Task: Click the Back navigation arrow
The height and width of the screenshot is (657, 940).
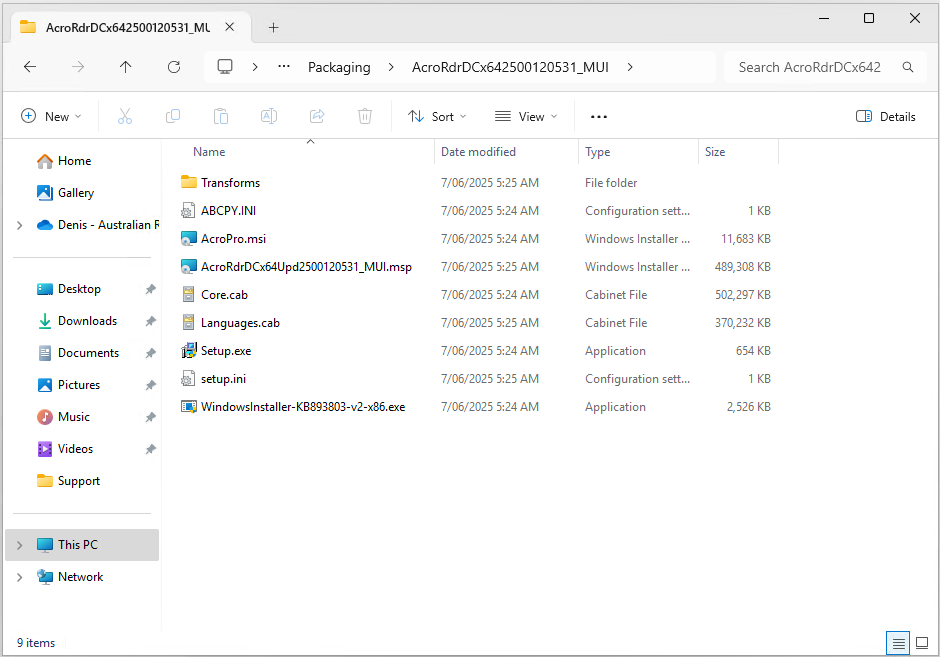Action: [30, 67]
